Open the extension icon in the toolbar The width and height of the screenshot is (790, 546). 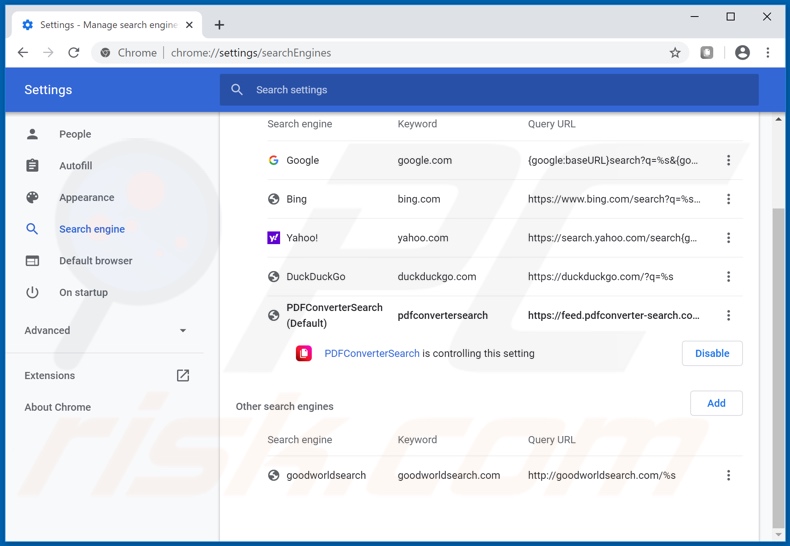pyautogui.click(x=706, y=52)
